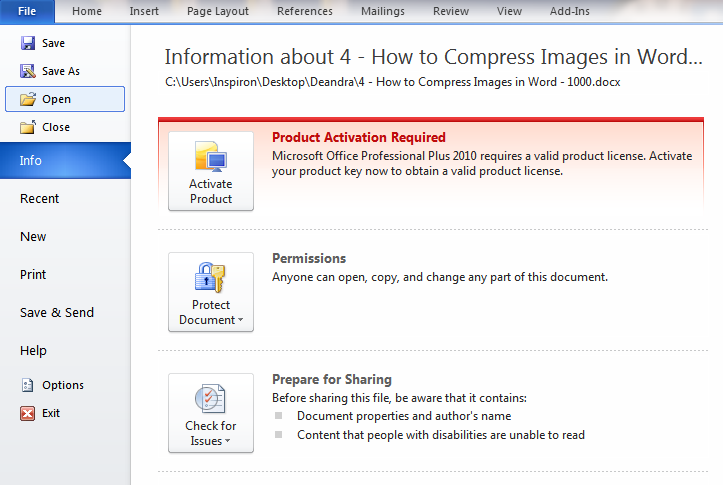Switch to the Review tab
The height and width of the screenshot is (485, 723).
tap(450, 12)
